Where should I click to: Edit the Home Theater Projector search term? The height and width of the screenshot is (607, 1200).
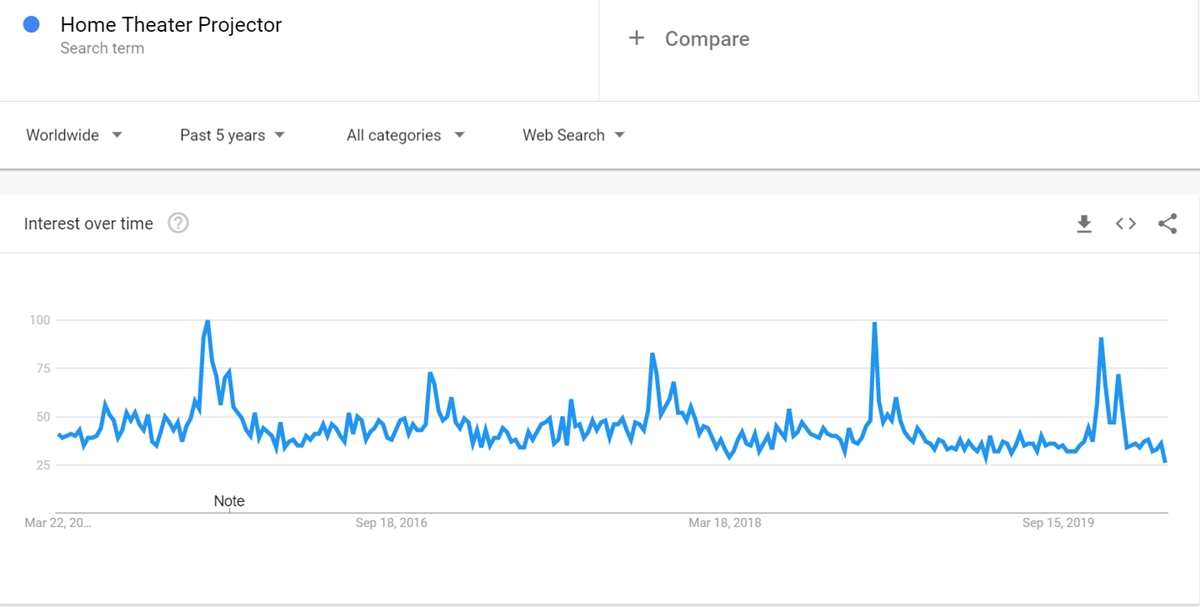tap(171, 25)
